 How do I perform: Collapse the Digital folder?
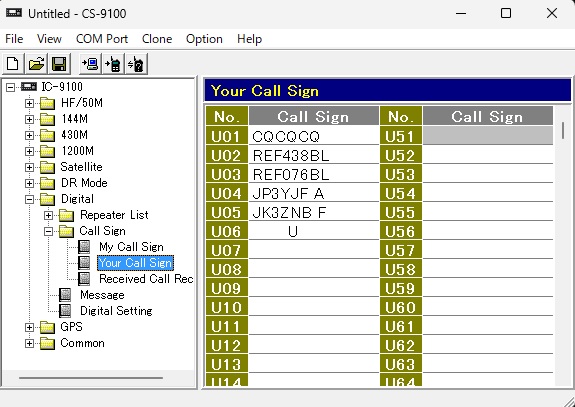[x=29, y=199]
